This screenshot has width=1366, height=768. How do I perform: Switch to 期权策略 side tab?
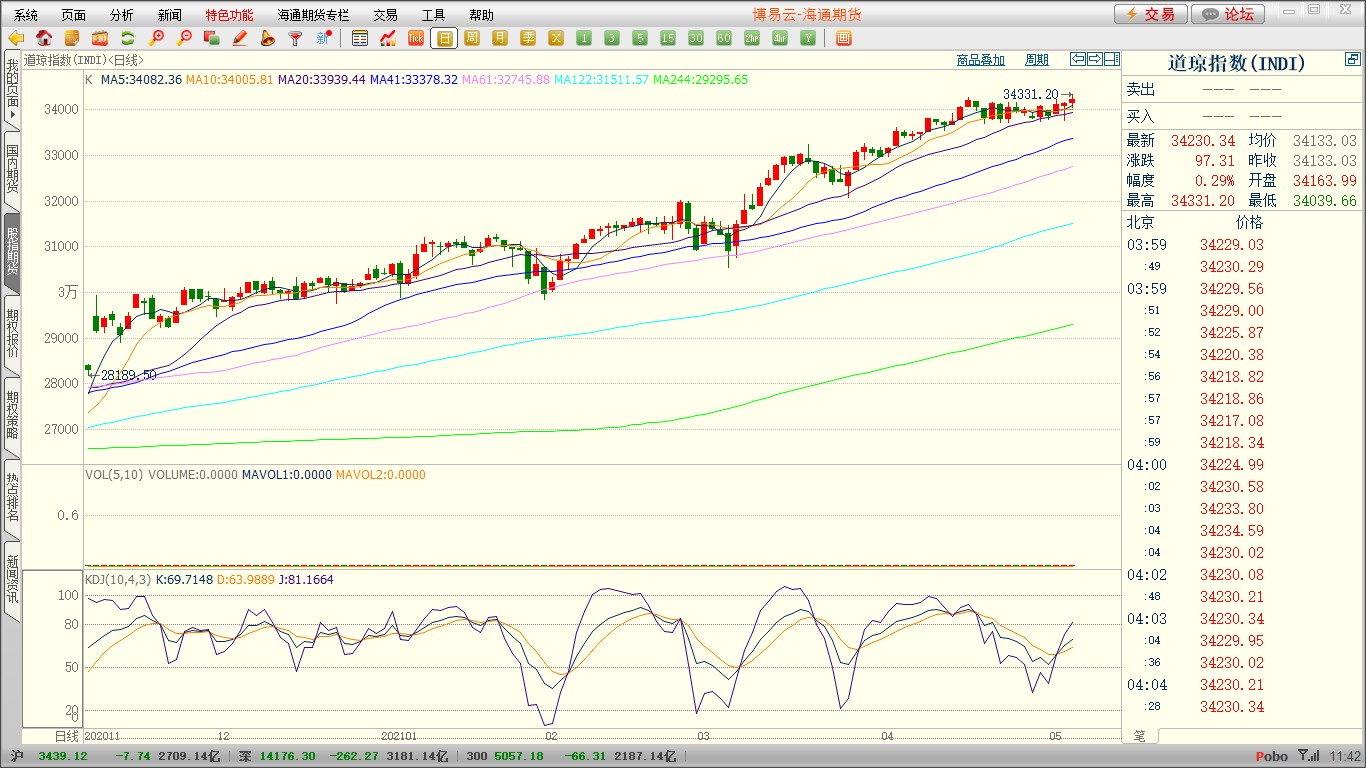click(12, 416)
